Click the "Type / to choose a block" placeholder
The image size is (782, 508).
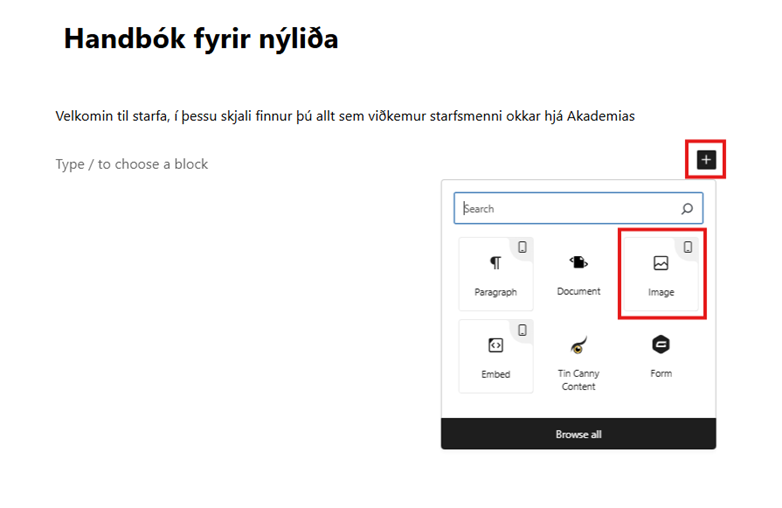pyautogui.click(x=132, y=164)
